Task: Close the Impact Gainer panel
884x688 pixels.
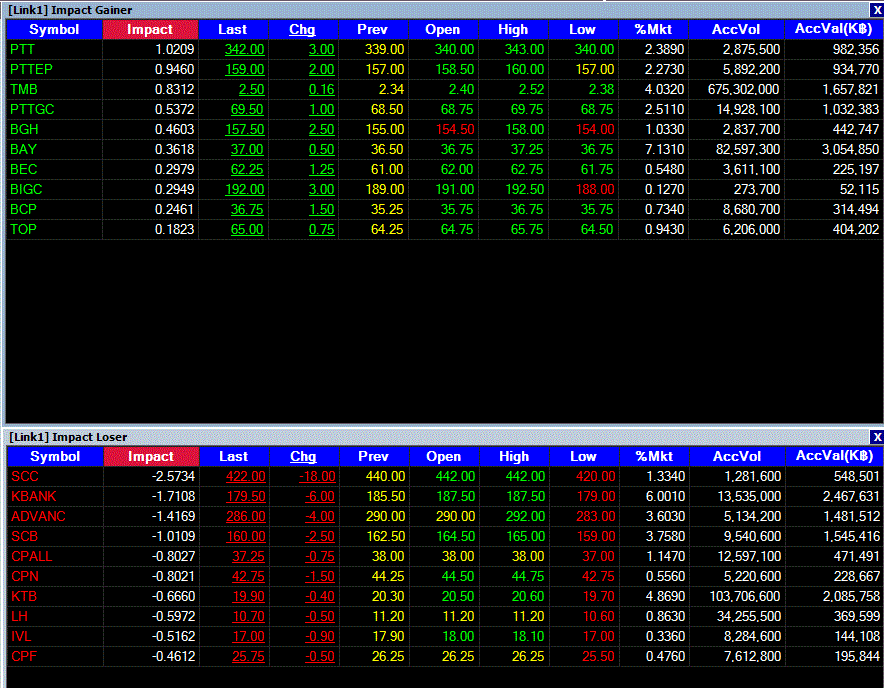Action: coord(877,10)
